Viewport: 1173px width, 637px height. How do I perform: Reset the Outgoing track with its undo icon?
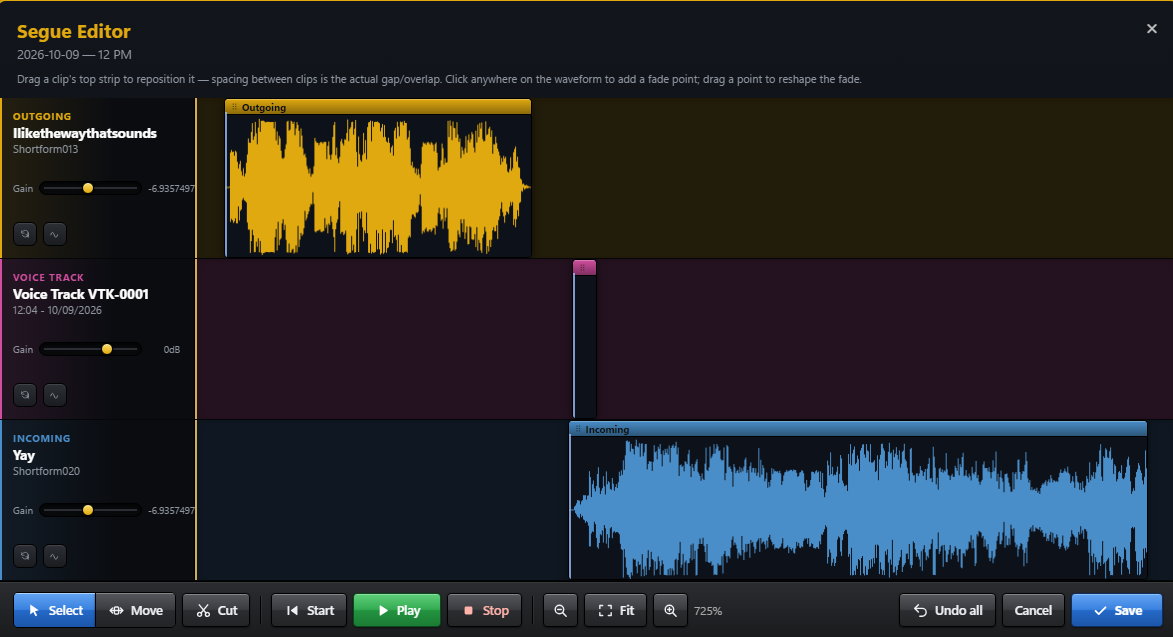(x=25, y=234)
